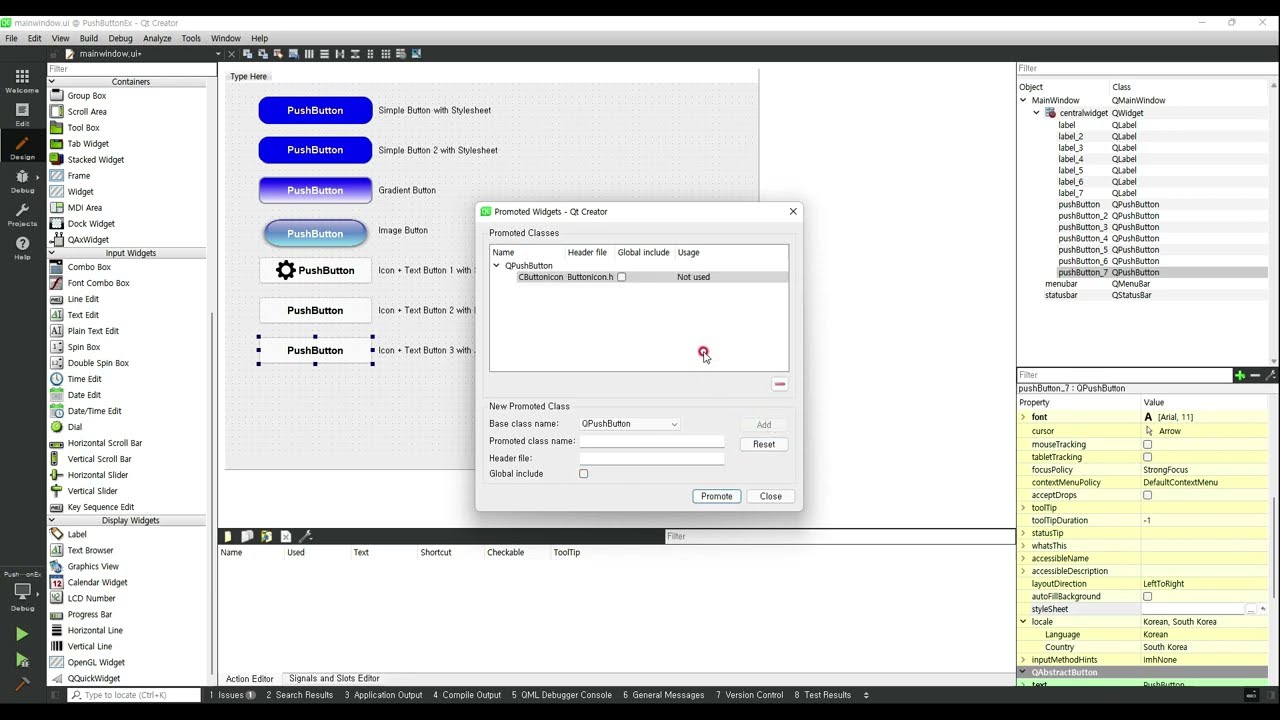
Task: Collapse the Containers widget category
Action: [x=52, y=82]
